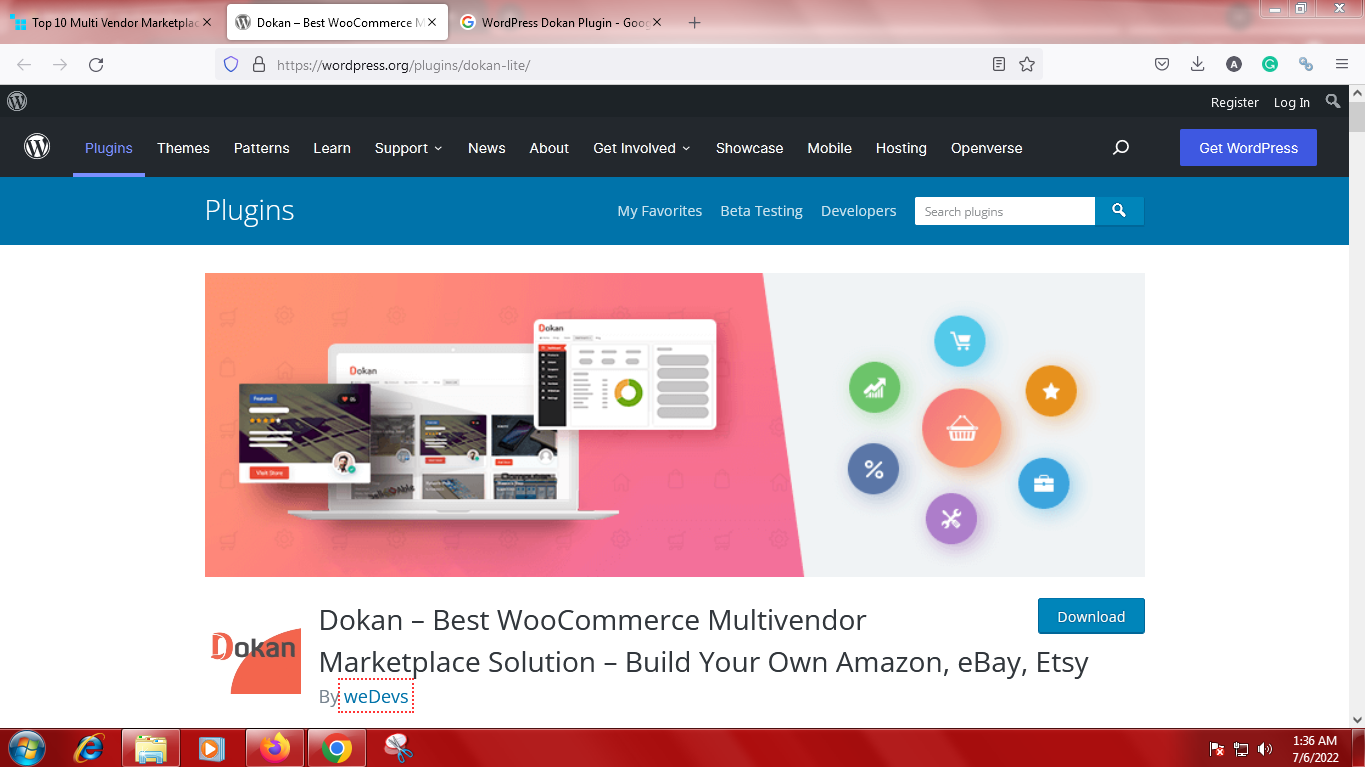This screenshot has height=767, width=1365.
Task: Close the Dokan Best WooCommerce tab
Action: (x=431, y=22)
